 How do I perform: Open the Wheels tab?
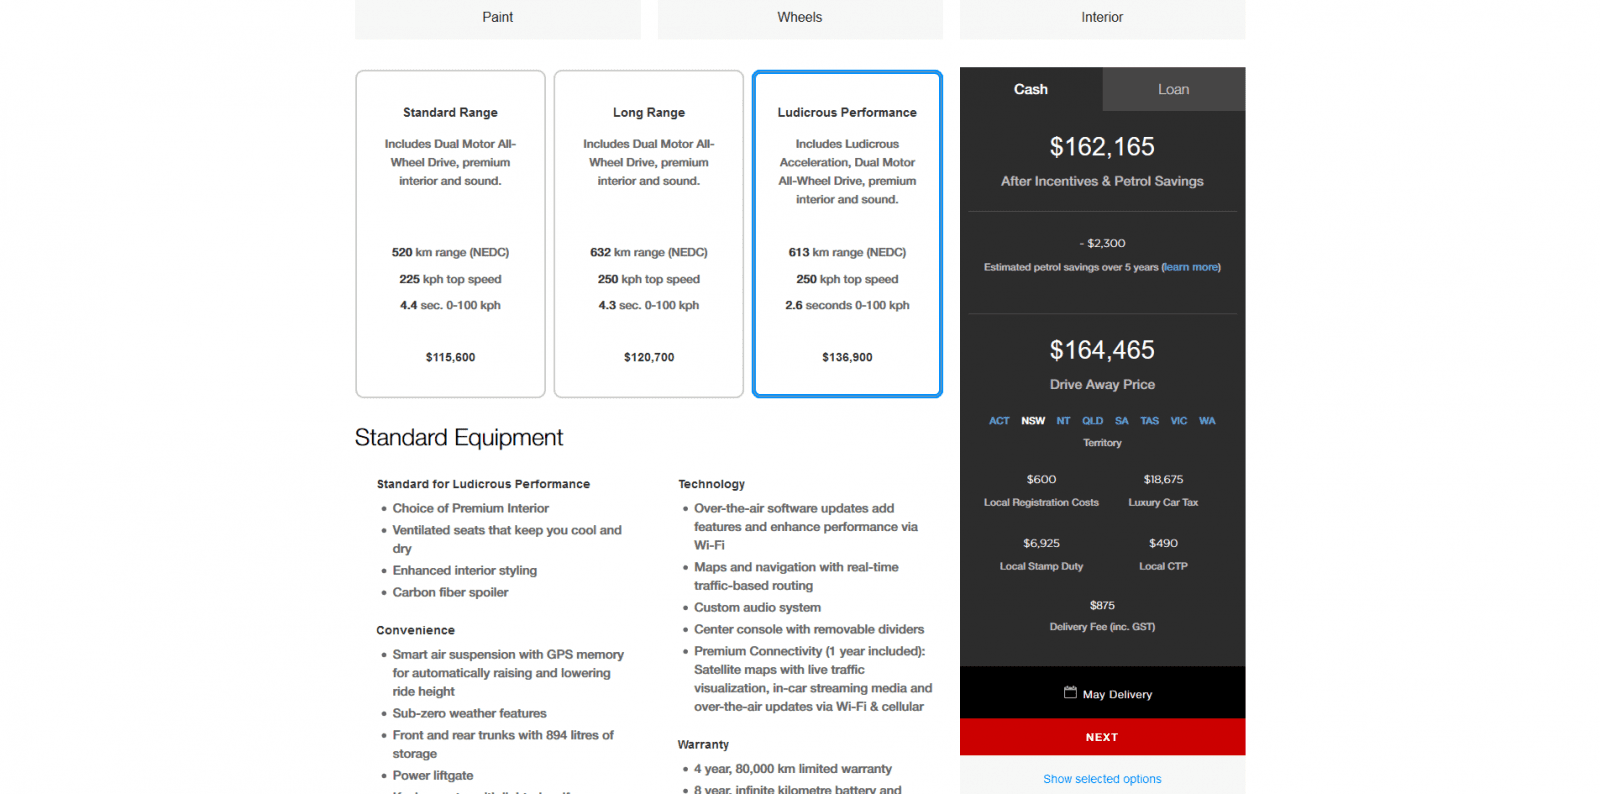click(x=799, y=18)
